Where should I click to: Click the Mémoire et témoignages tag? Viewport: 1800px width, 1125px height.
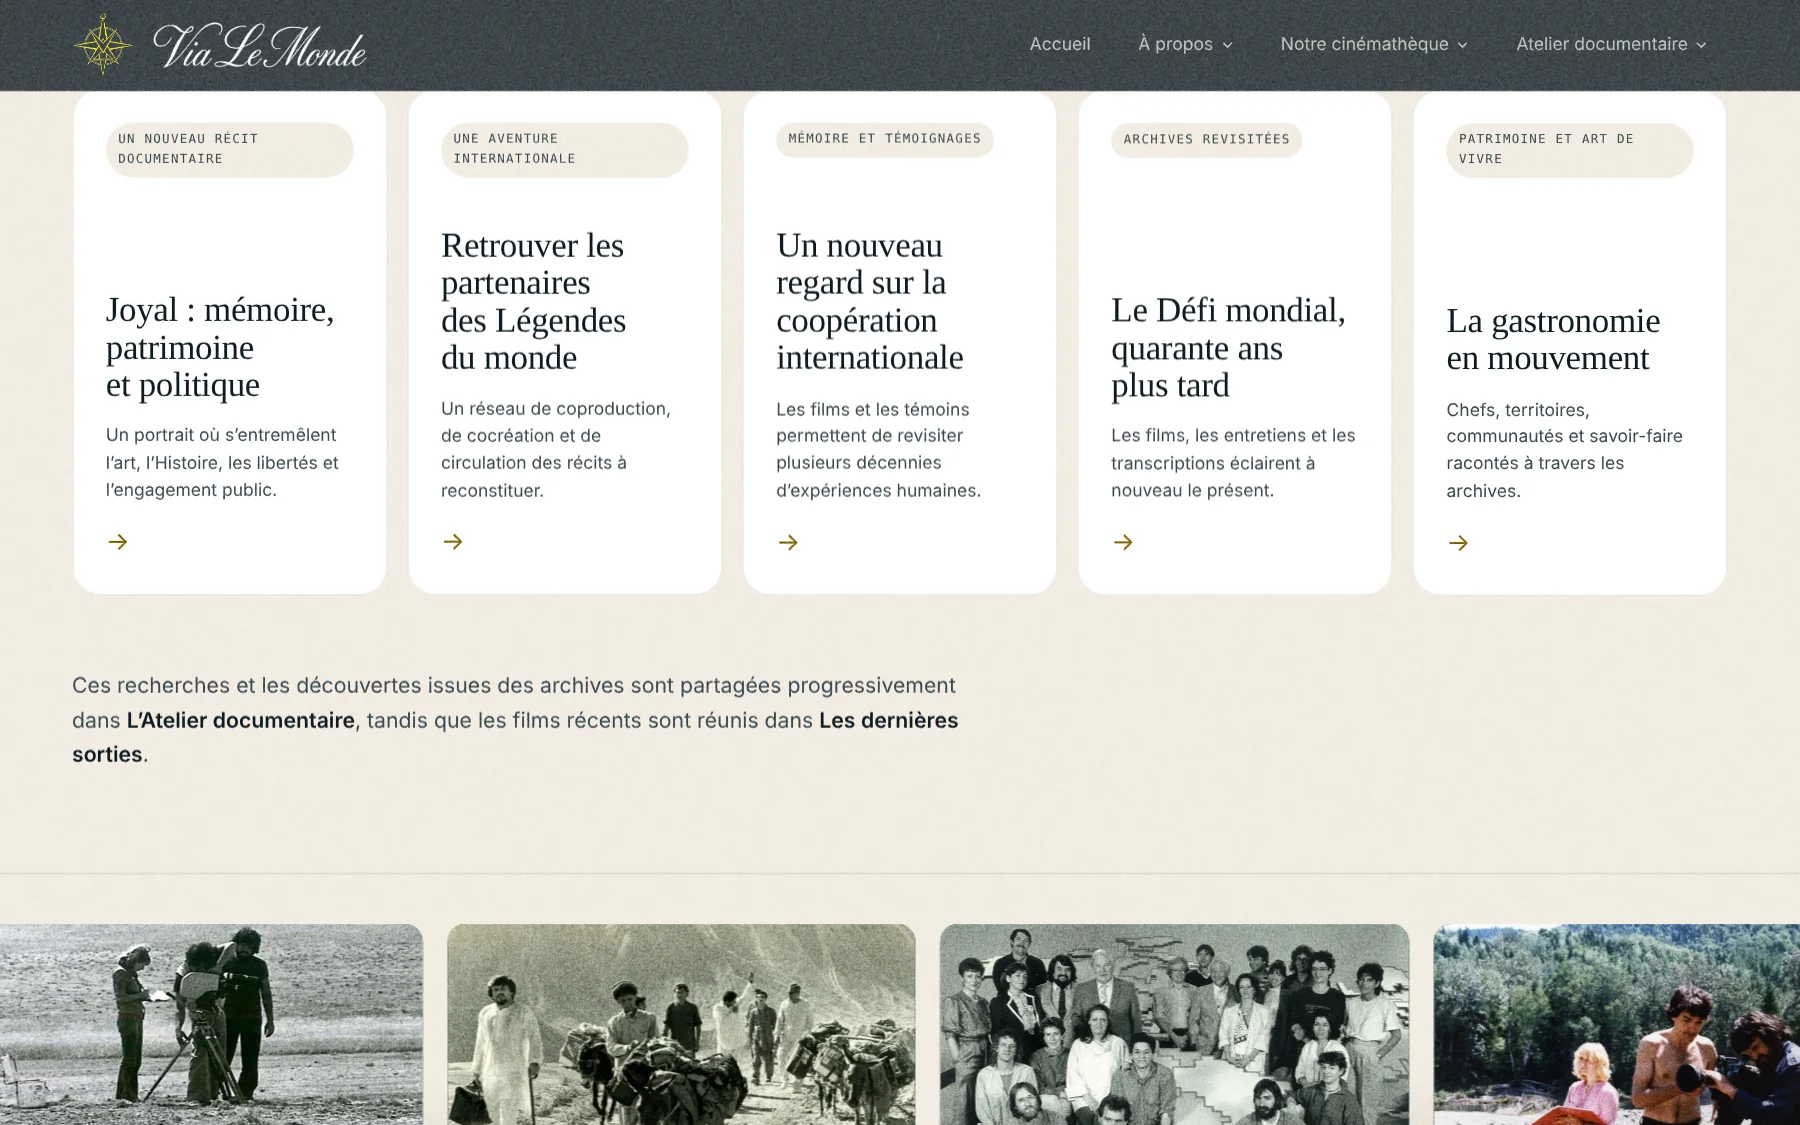(885, 139)
